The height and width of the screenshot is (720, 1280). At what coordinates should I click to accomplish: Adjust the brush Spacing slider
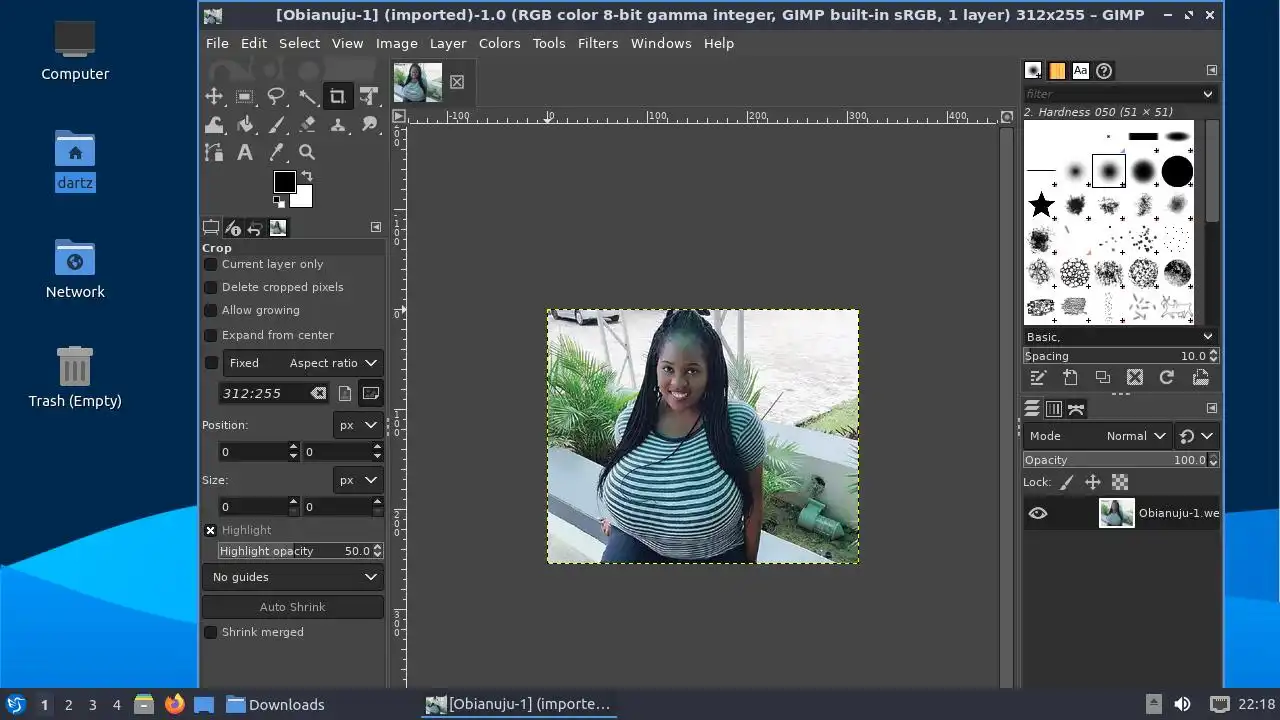[1115, 356]
